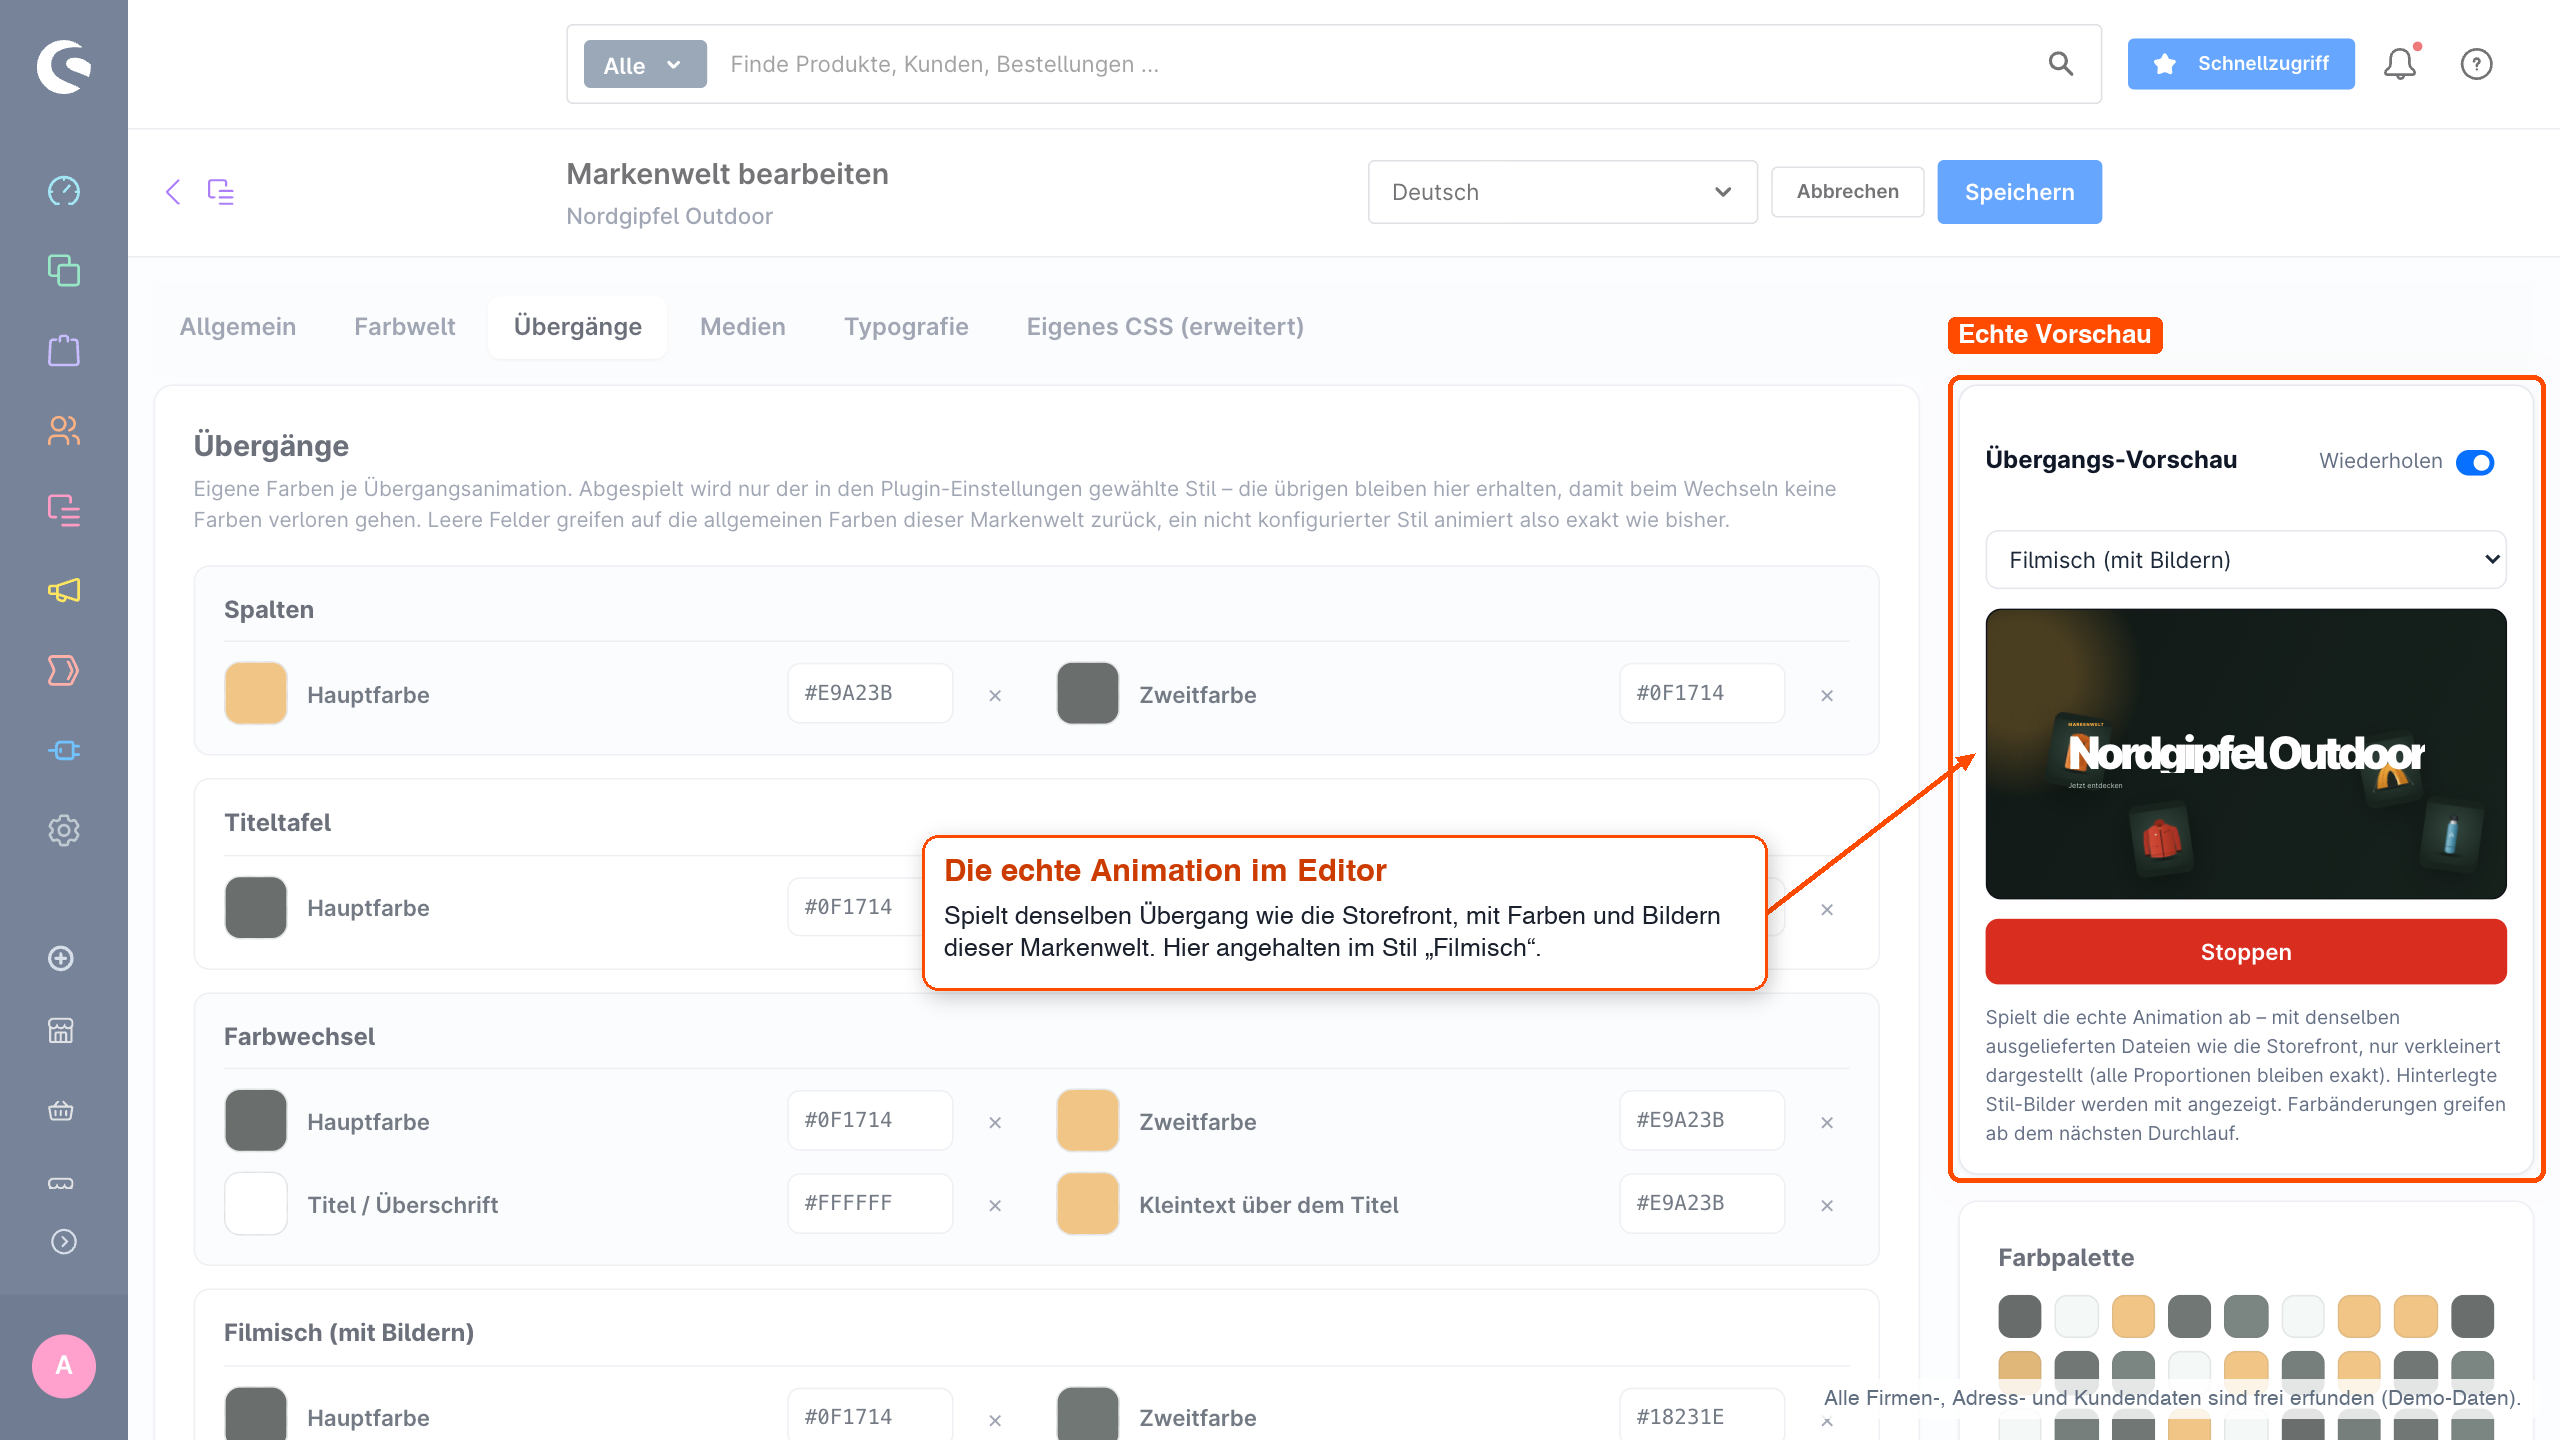Switch to the Farbwelt tab

point(404,327)
